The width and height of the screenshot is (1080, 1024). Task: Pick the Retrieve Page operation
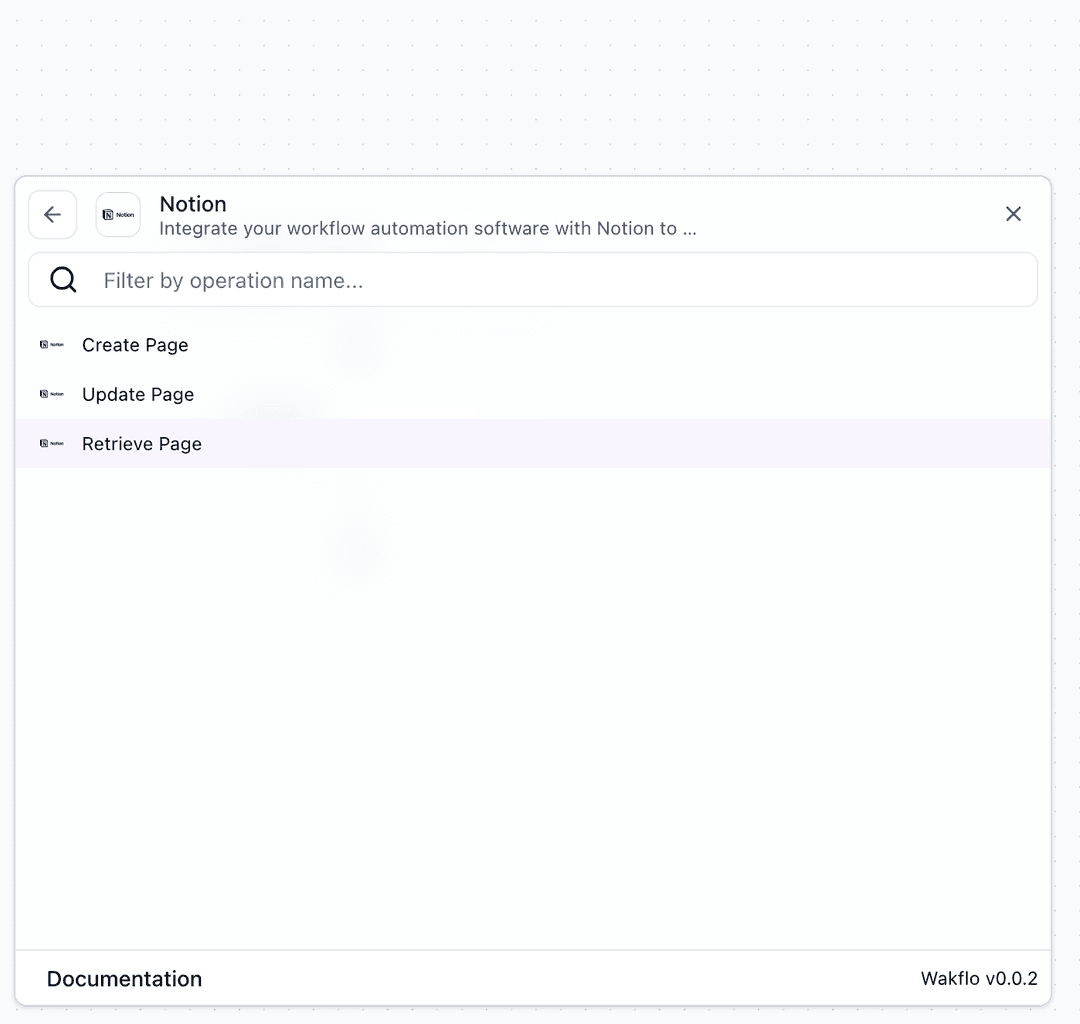[142, 444]
